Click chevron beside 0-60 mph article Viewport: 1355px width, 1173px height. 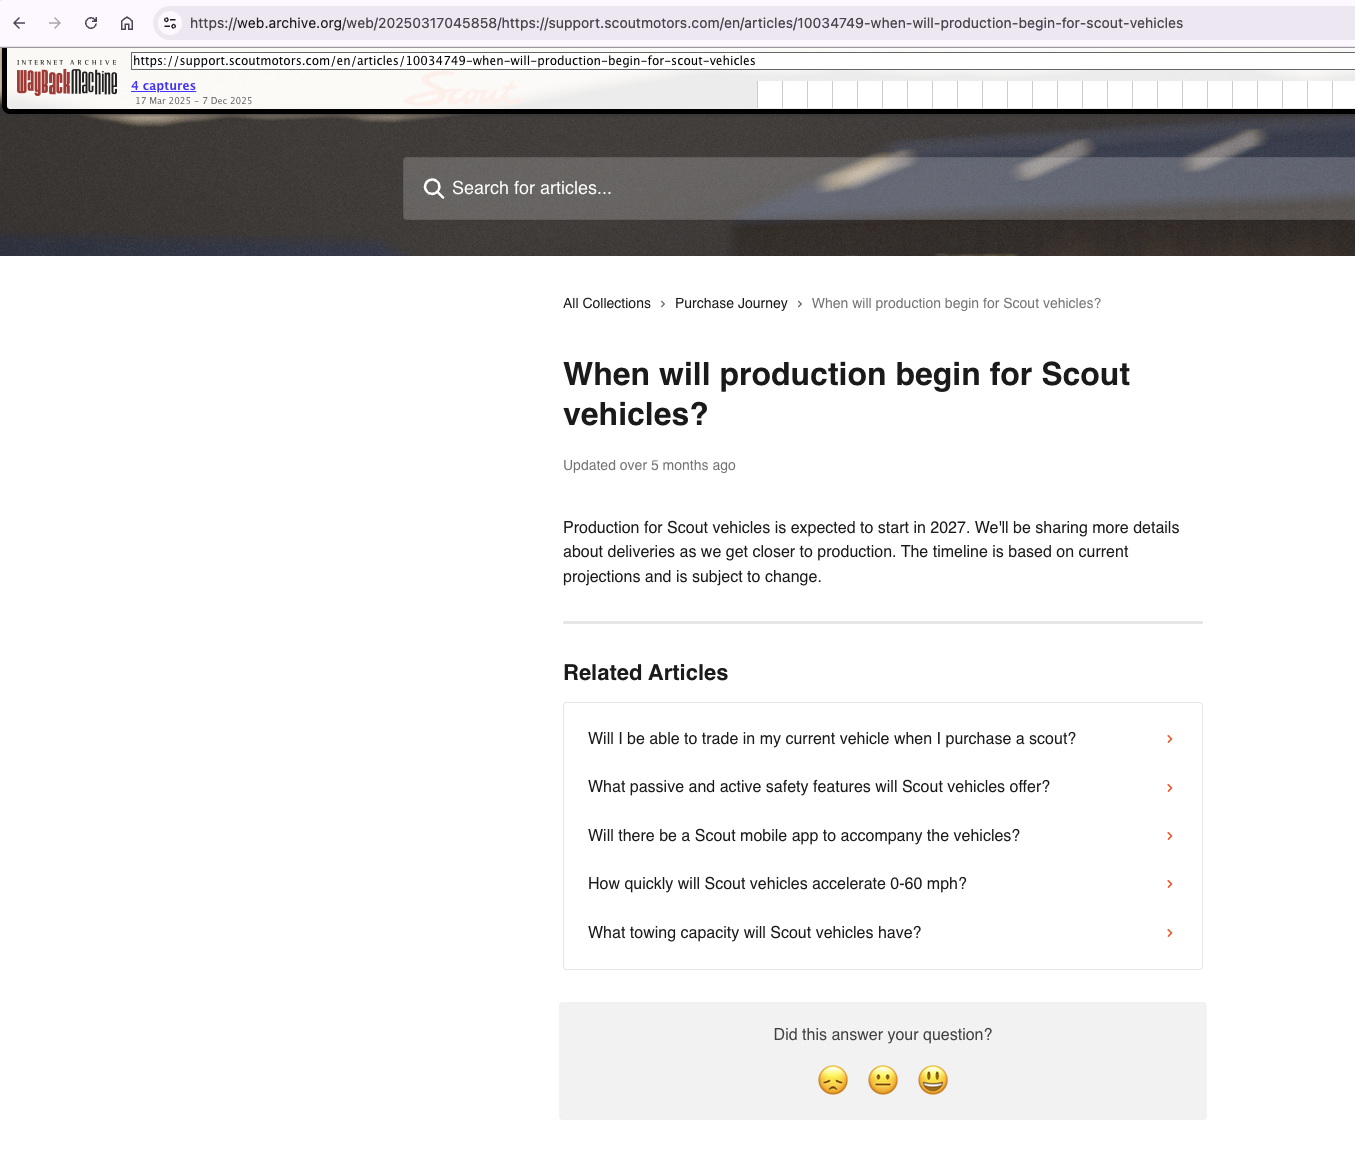click(1170, 884)
